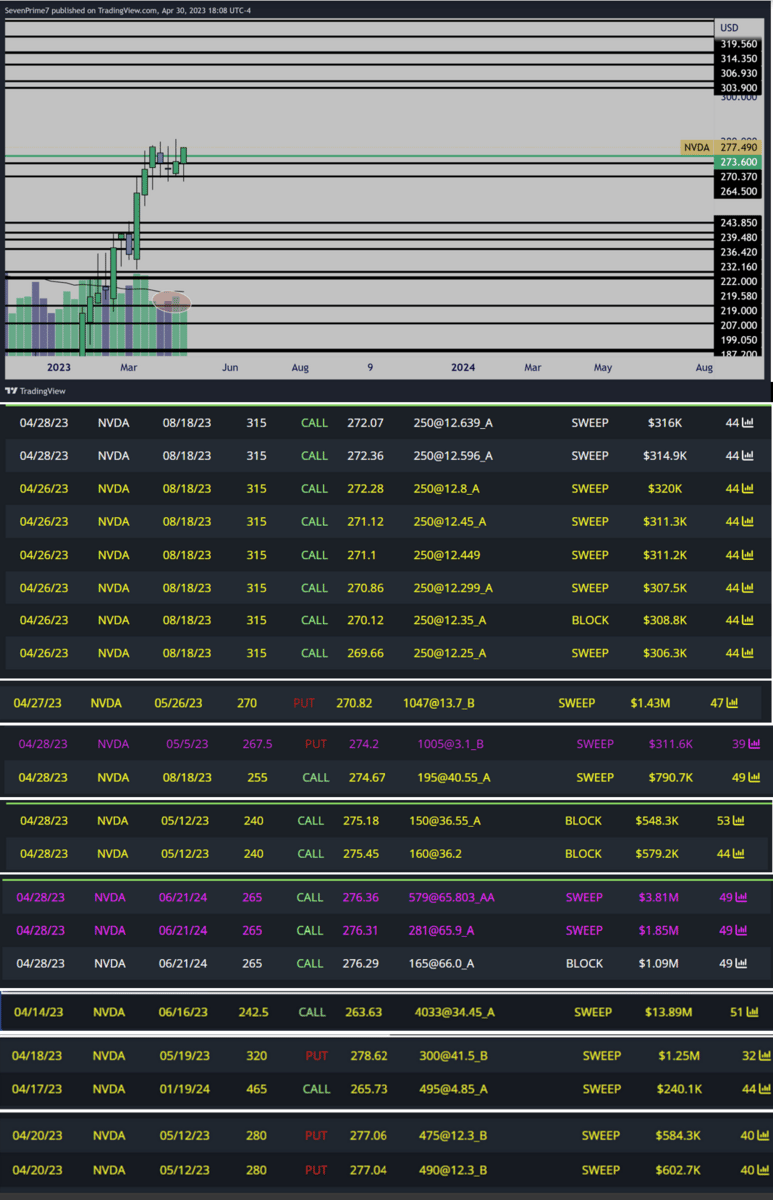Open chart icon in the $1.09M block row
This screenshot has height=1200, width=773.
(742, 963)
